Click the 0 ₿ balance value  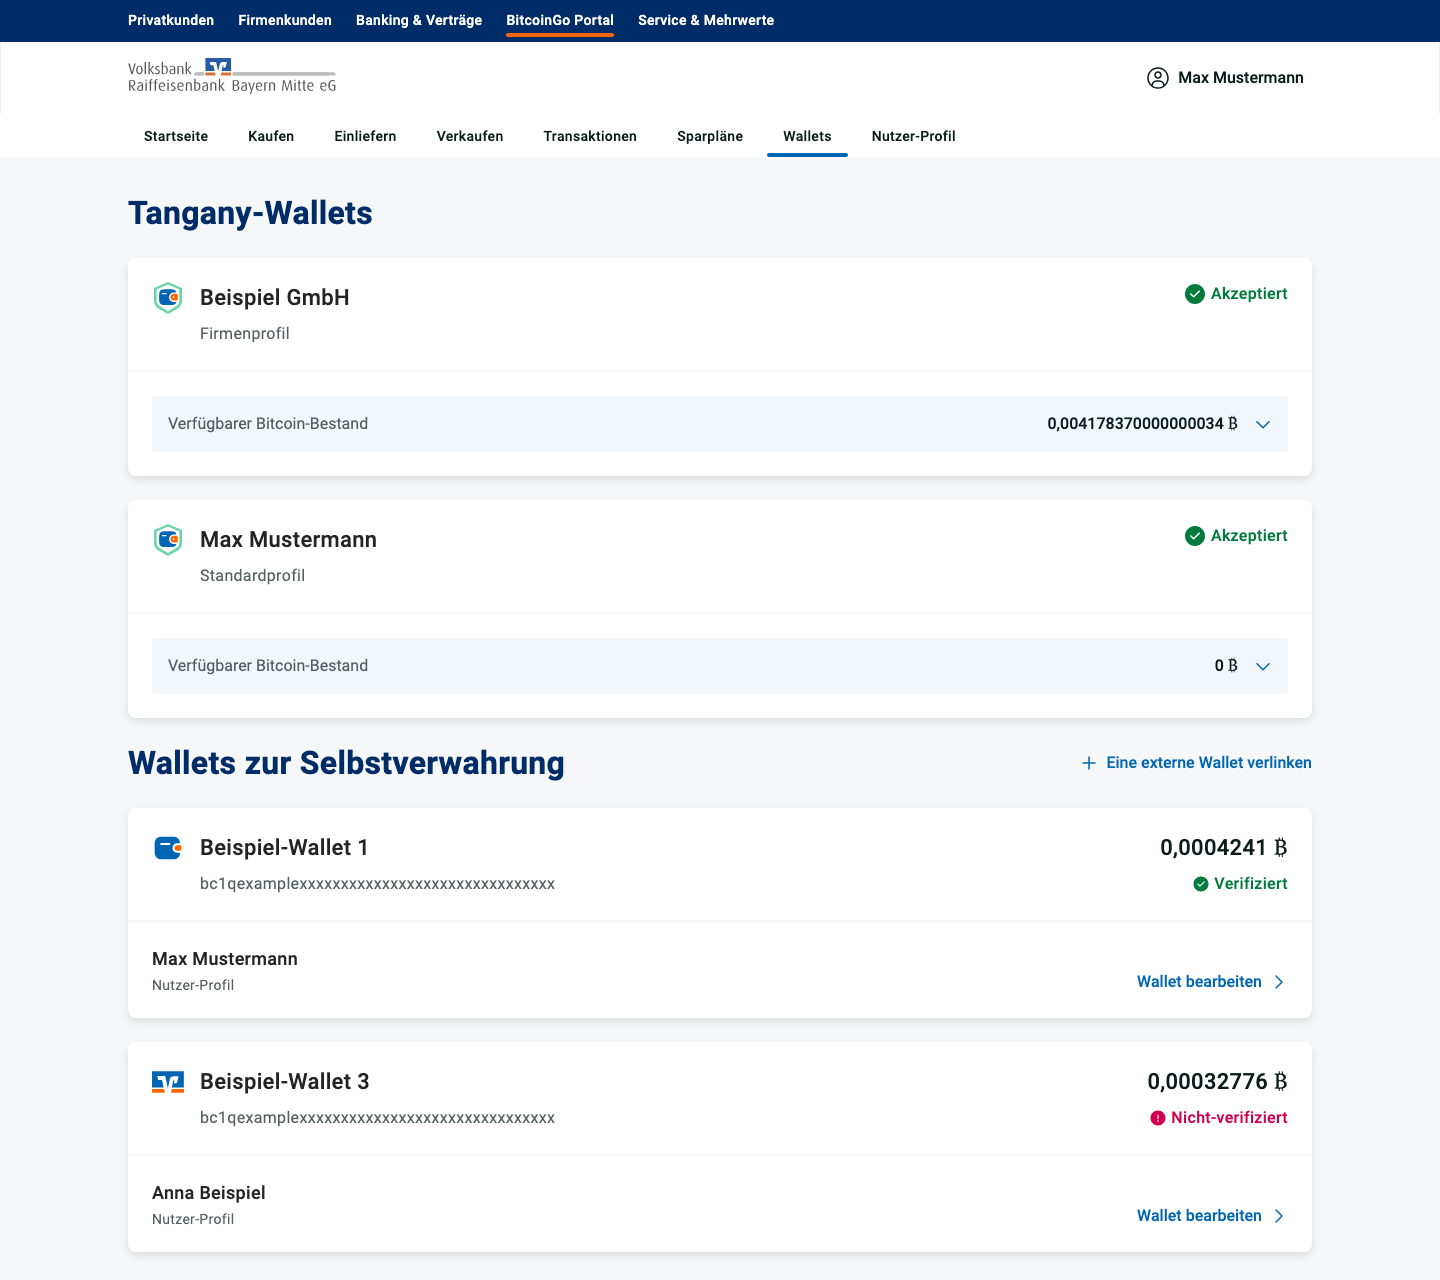1226,666
